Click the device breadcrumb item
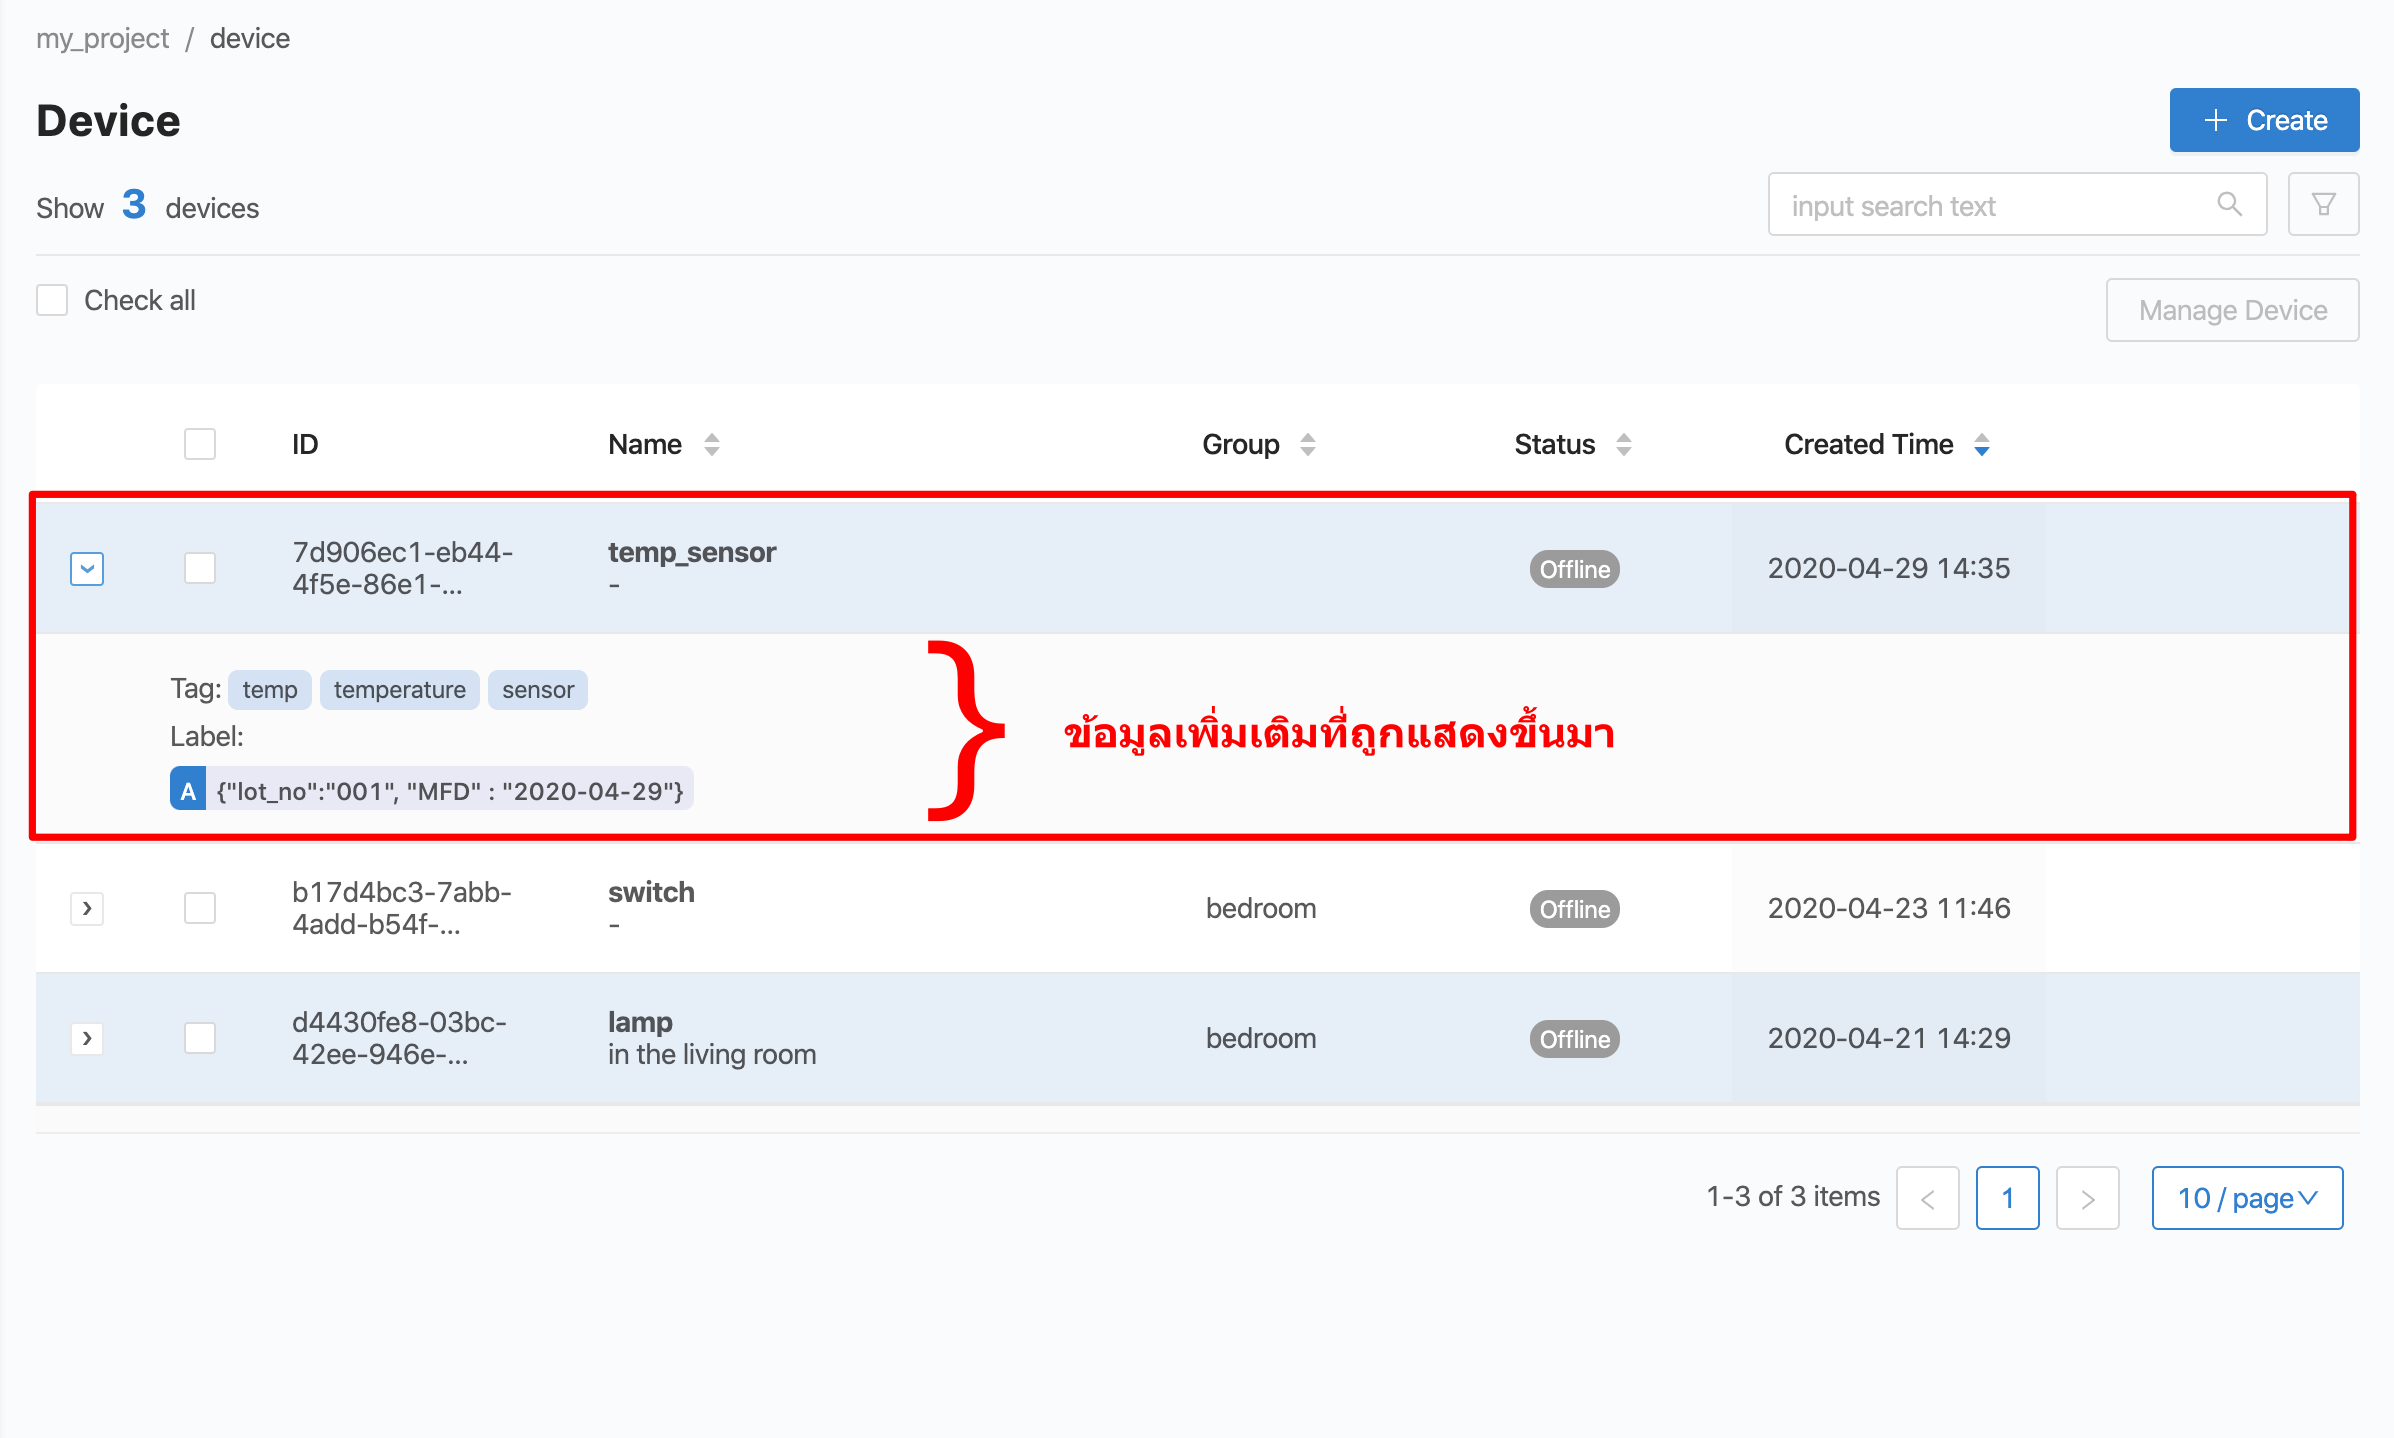This screenshot has width=2394, height=1438. point(250,38)
